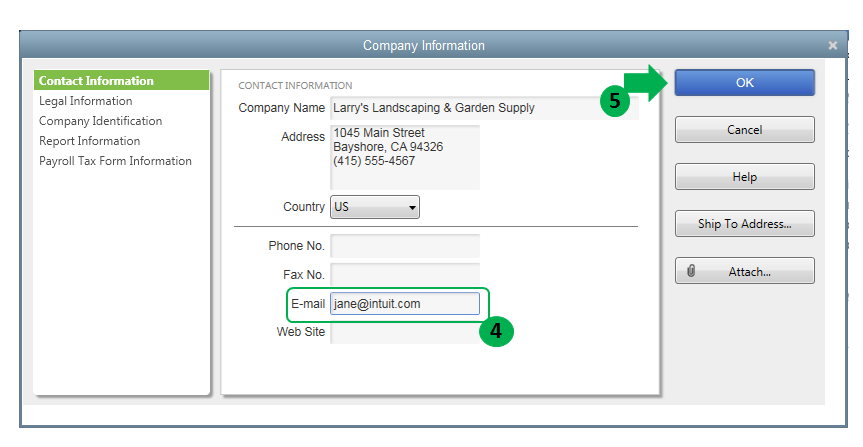
Task: Go to Report Information section
Action: [90, 141]
